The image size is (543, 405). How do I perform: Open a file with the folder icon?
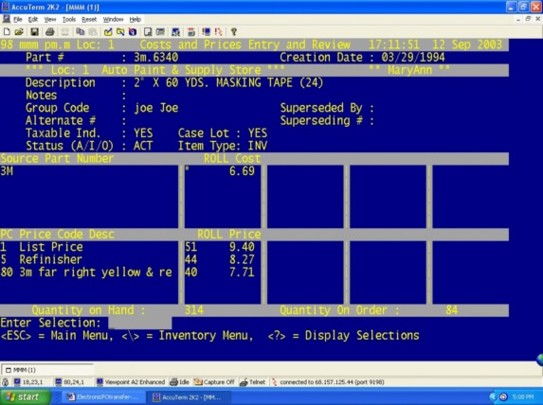pyautogui.click(x=19, y=32)
